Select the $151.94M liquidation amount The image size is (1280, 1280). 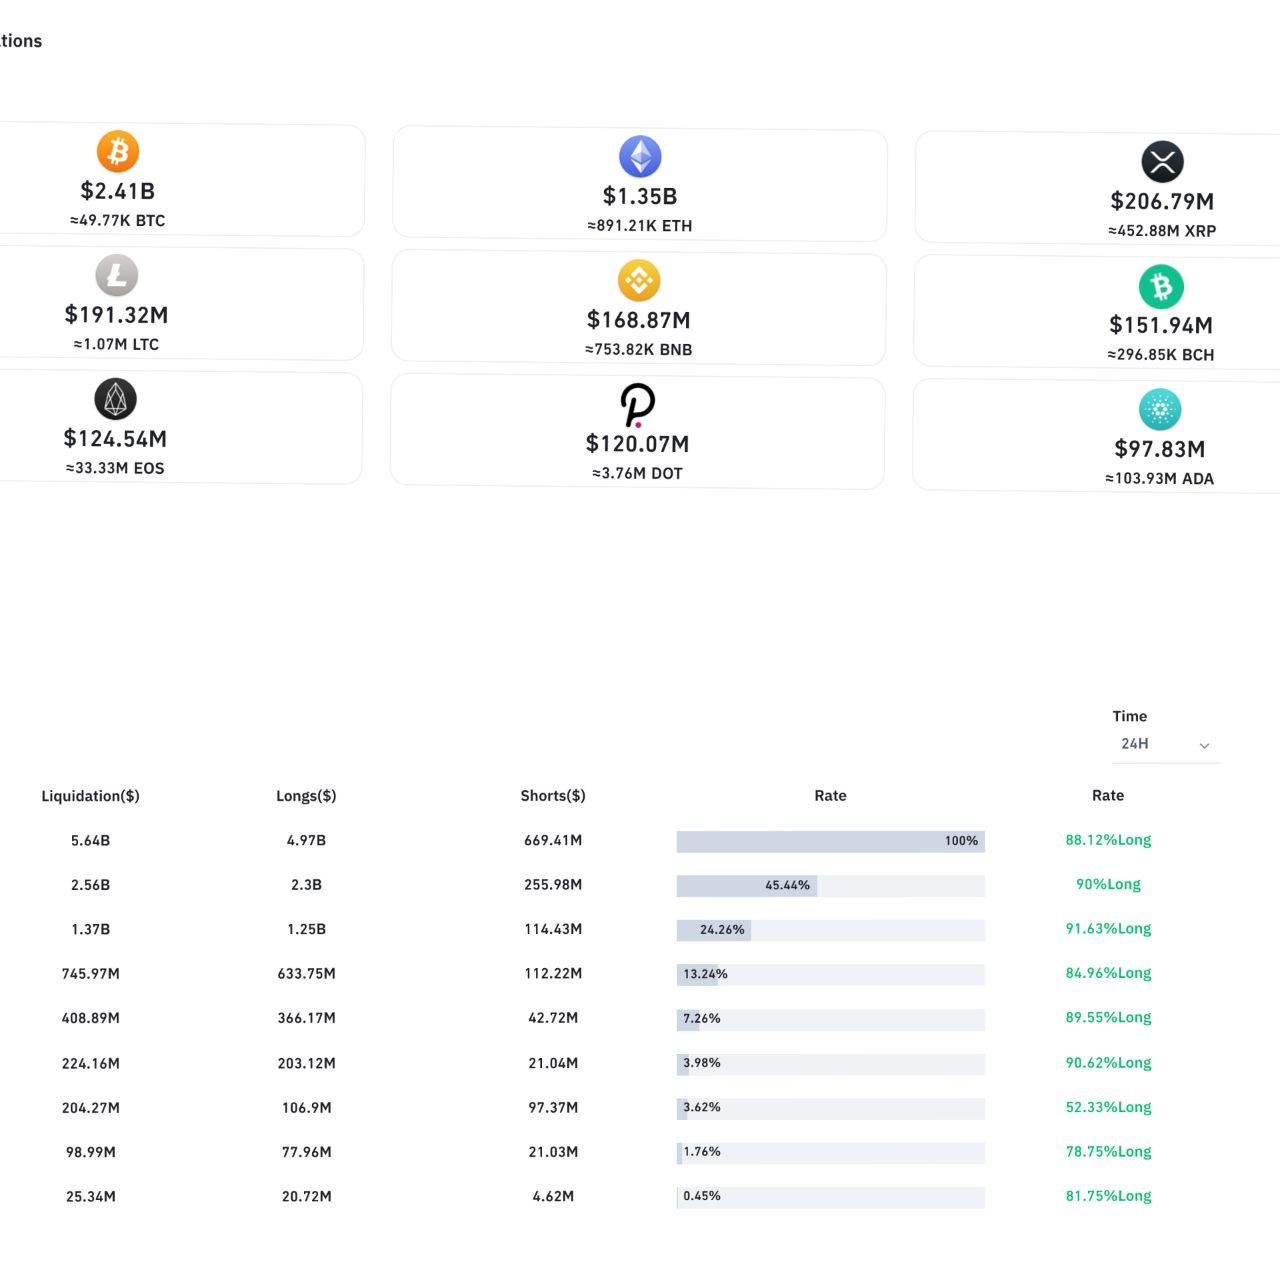(1161, 325)
